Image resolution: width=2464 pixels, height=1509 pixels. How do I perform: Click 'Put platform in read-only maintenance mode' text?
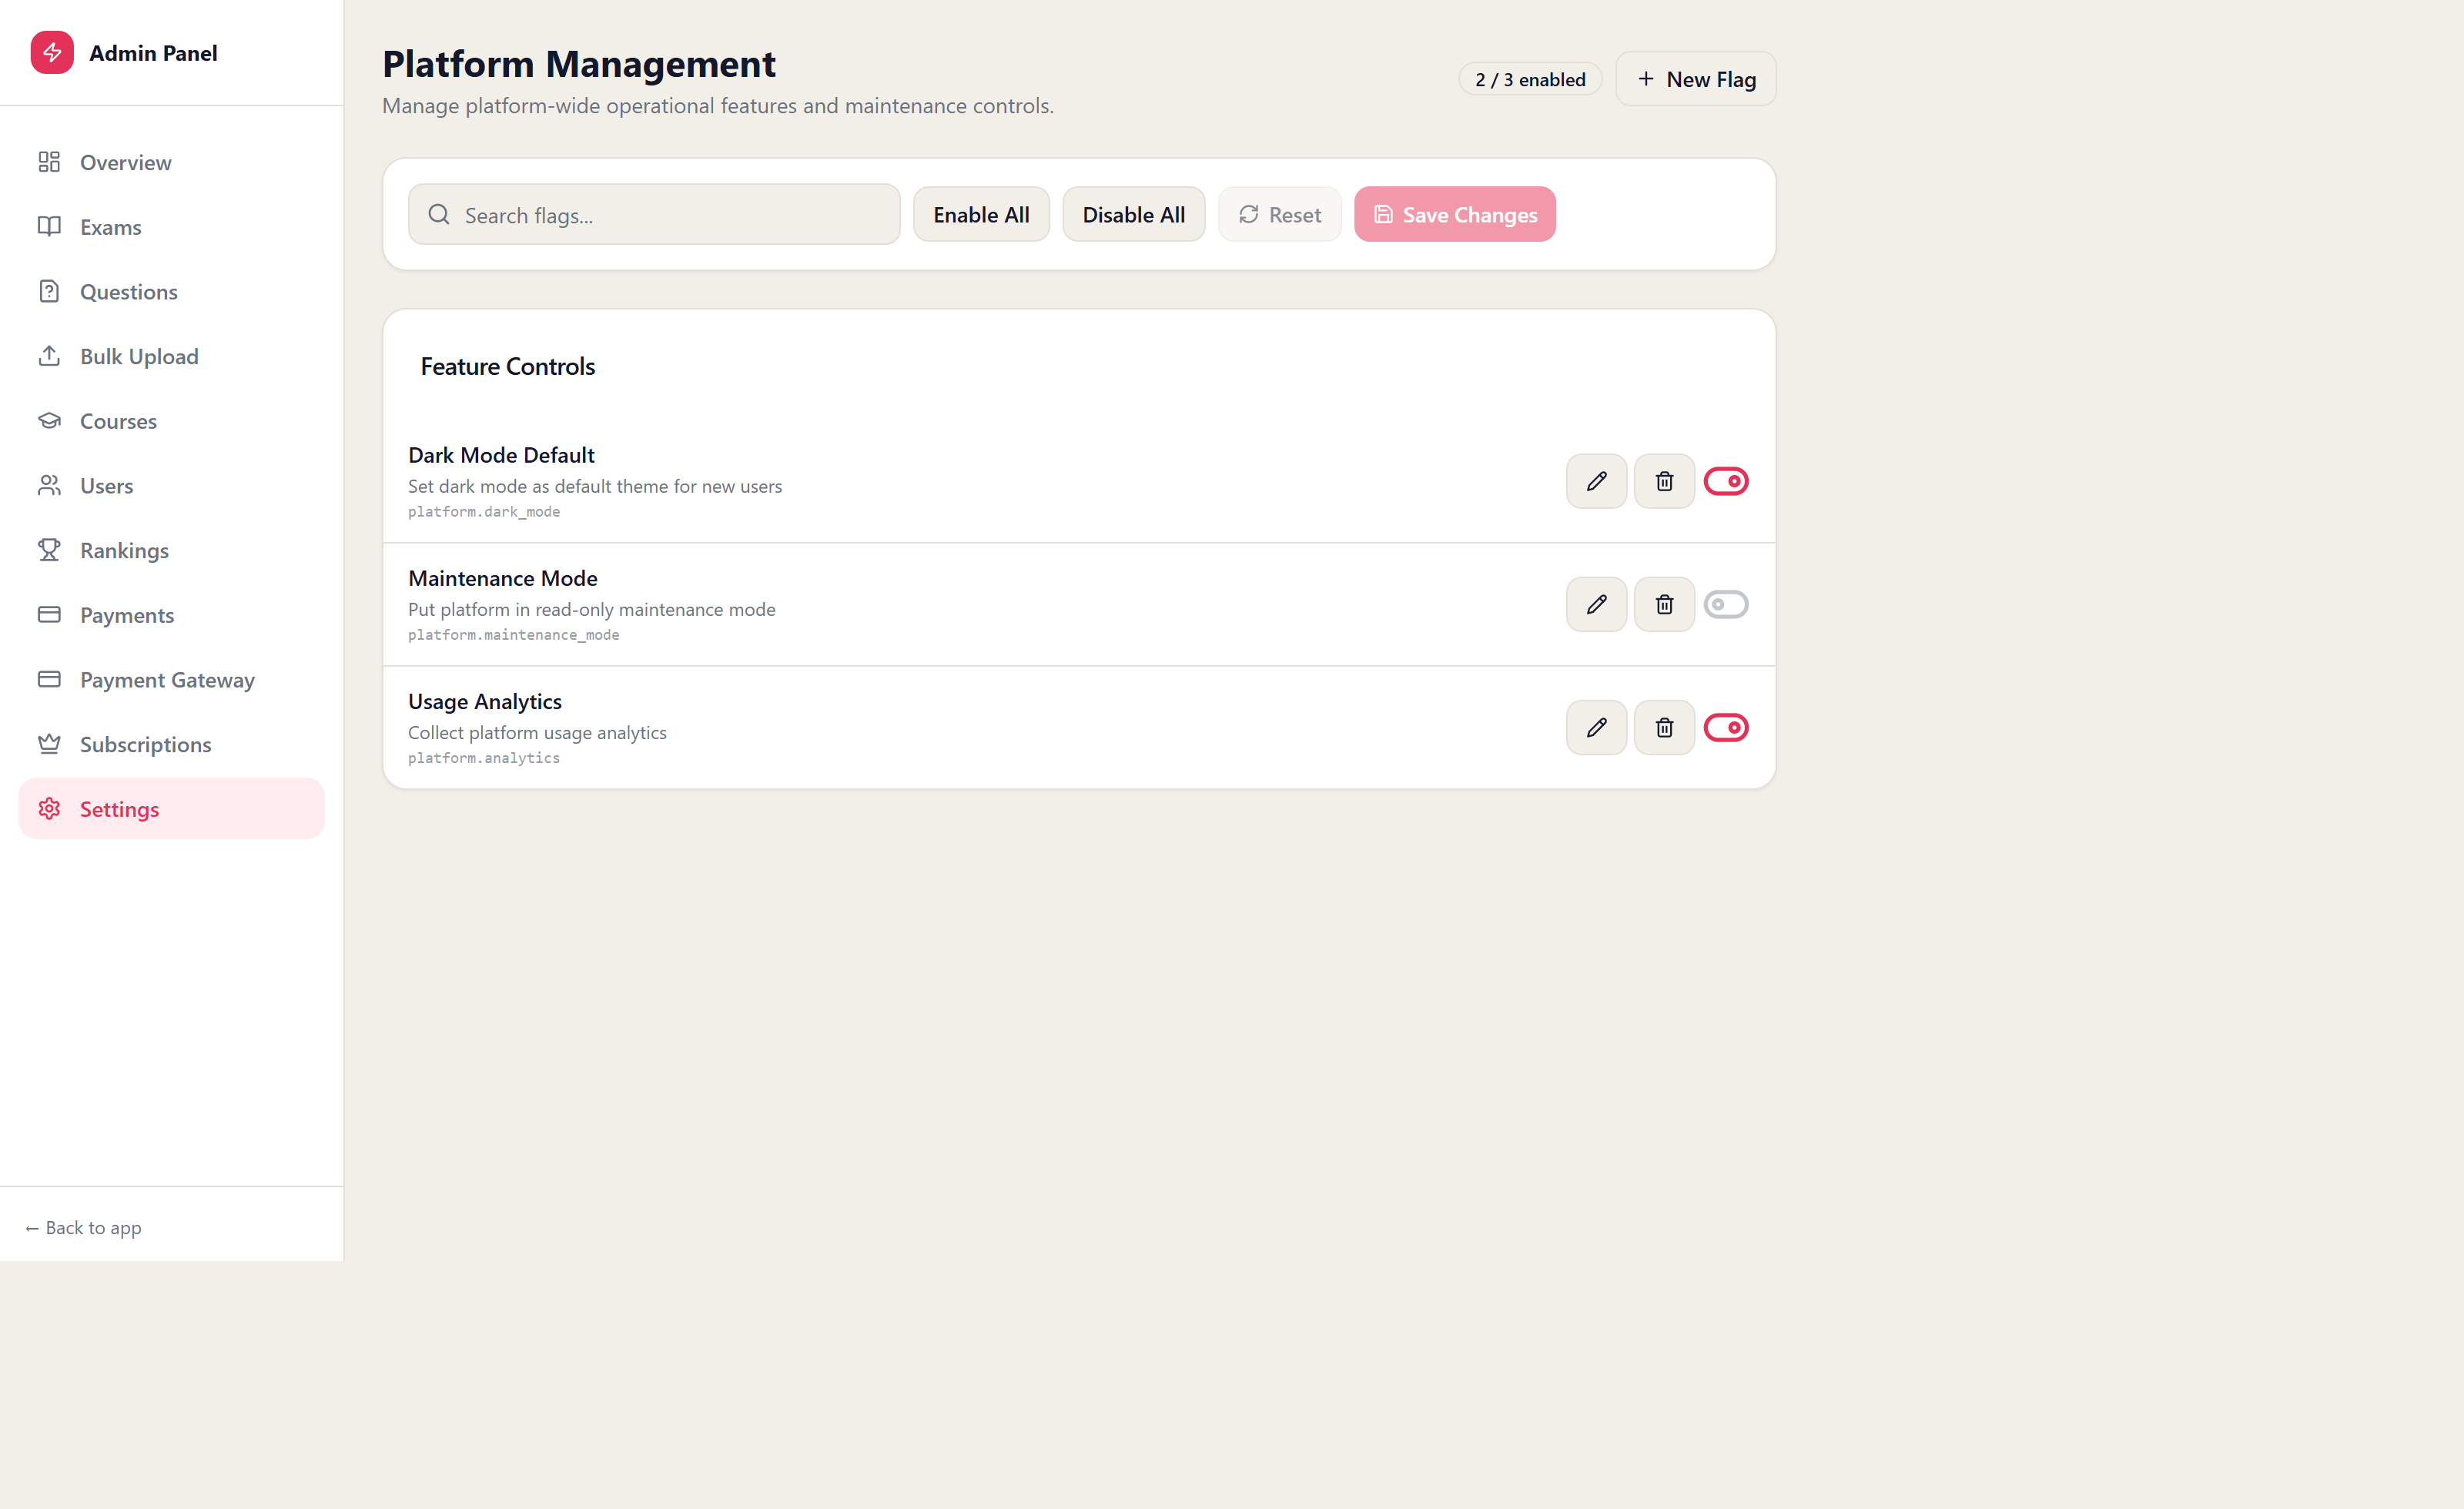pos(592,609)
